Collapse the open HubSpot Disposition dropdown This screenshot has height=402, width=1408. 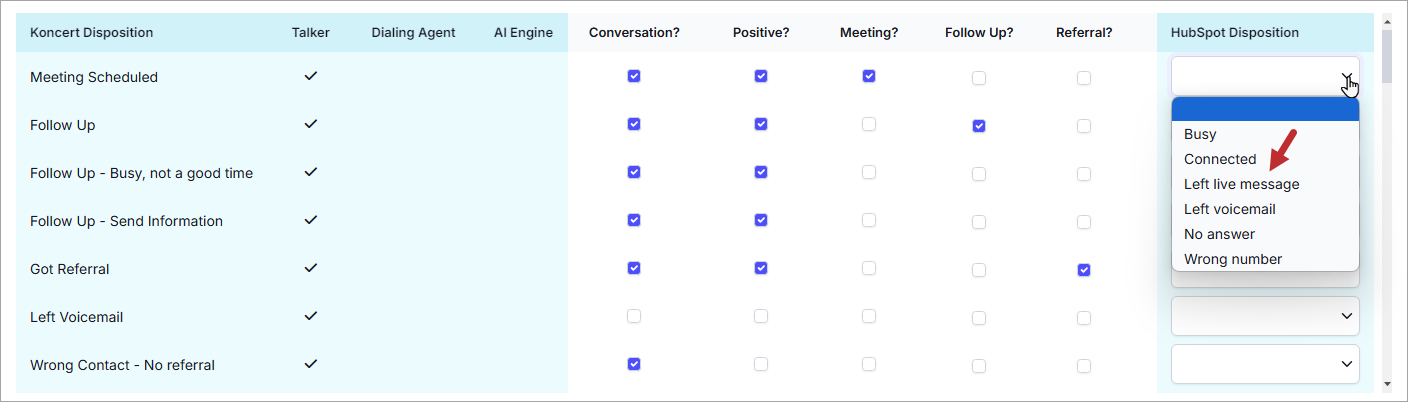click(1265, 76)
